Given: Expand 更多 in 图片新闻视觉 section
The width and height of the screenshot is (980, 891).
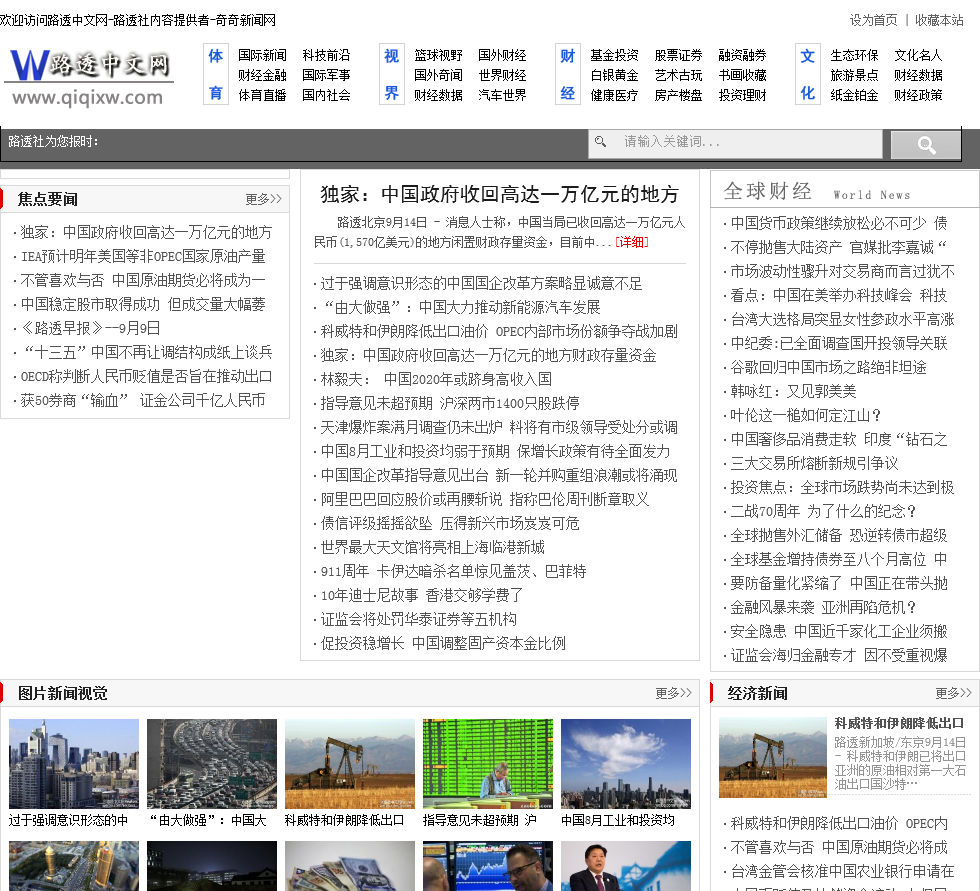Looking at the screenshot, I should 673,693.
